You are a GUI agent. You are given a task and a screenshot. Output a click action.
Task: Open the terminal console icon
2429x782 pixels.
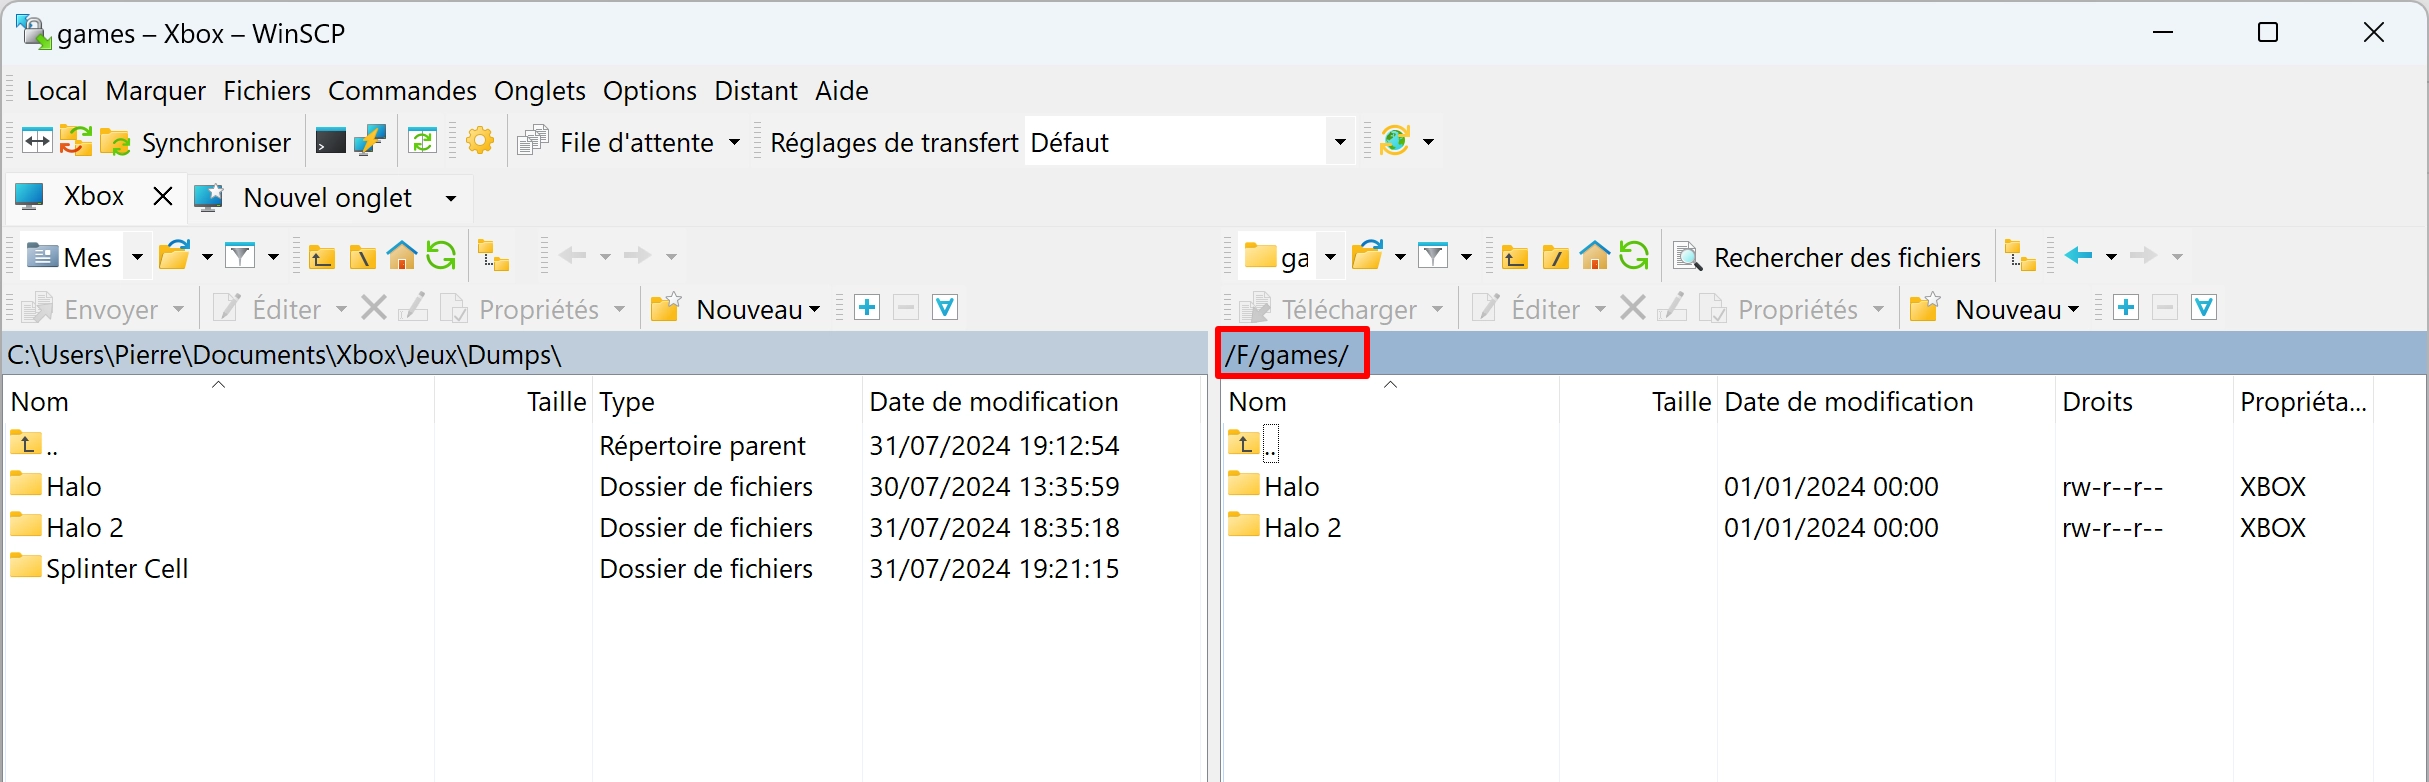[330, 142]
